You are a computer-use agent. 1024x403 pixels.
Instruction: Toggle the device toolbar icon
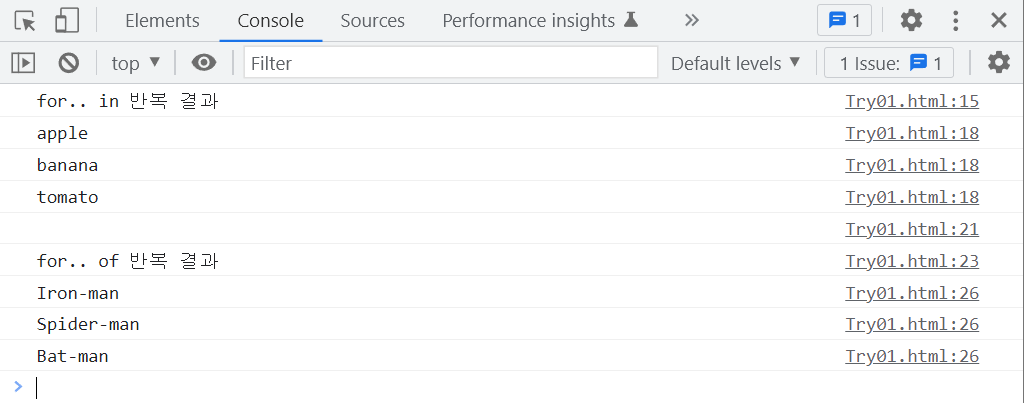tap(67, 21)
